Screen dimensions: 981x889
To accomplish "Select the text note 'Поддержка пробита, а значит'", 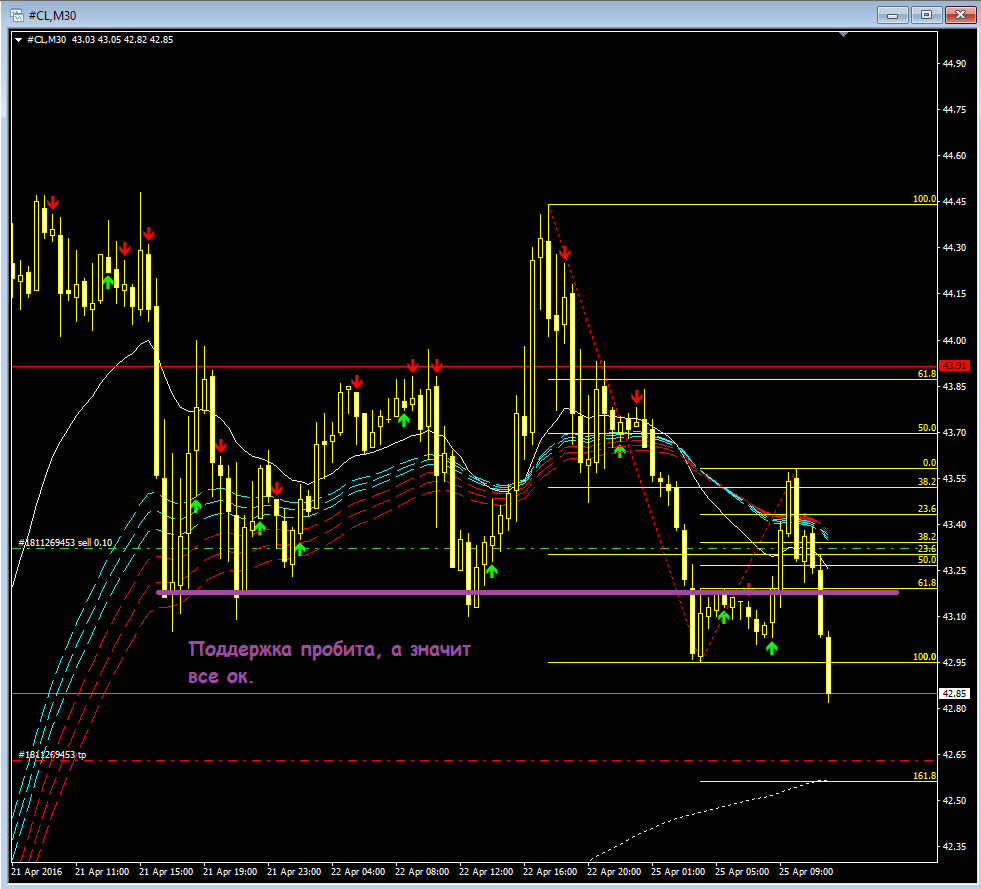I will coord(329,649).
